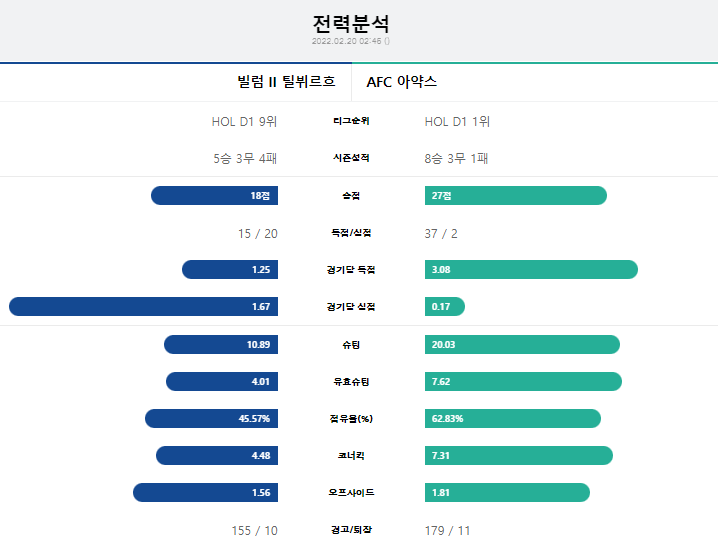Click the 5승 3무 4패 season record
Screen dimensions: 718x546
[245, 158]
